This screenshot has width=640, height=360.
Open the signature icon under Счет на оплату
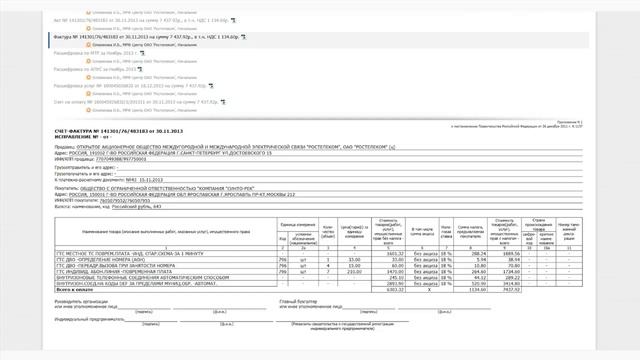pos(88,110)
